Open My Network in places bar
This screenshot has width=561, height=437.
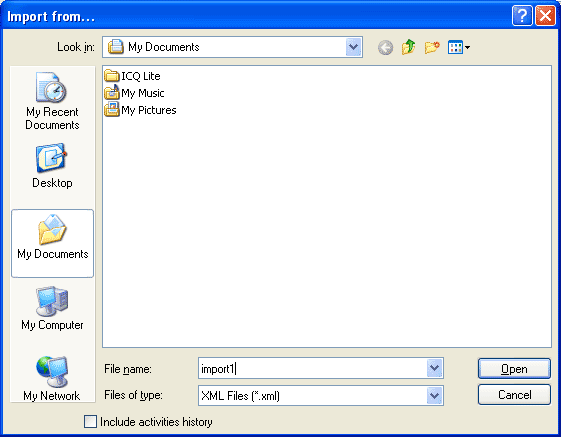click(52, 379)
